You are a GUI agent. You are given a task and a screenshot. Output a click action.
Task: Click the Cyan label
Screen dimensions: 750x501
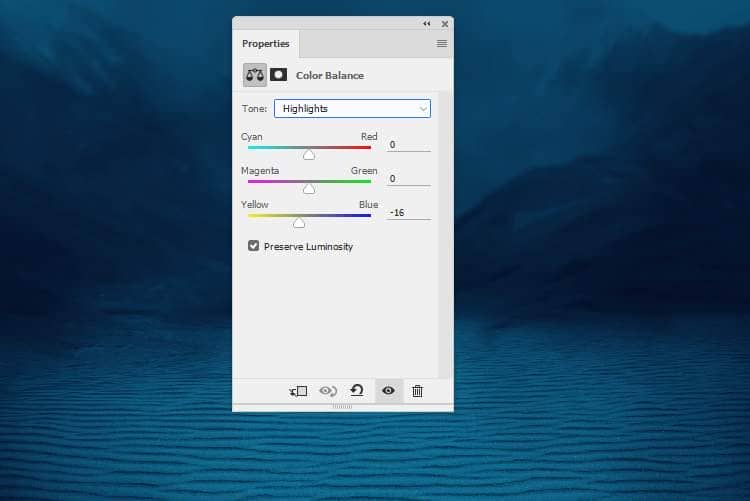(x=252, y=137)
